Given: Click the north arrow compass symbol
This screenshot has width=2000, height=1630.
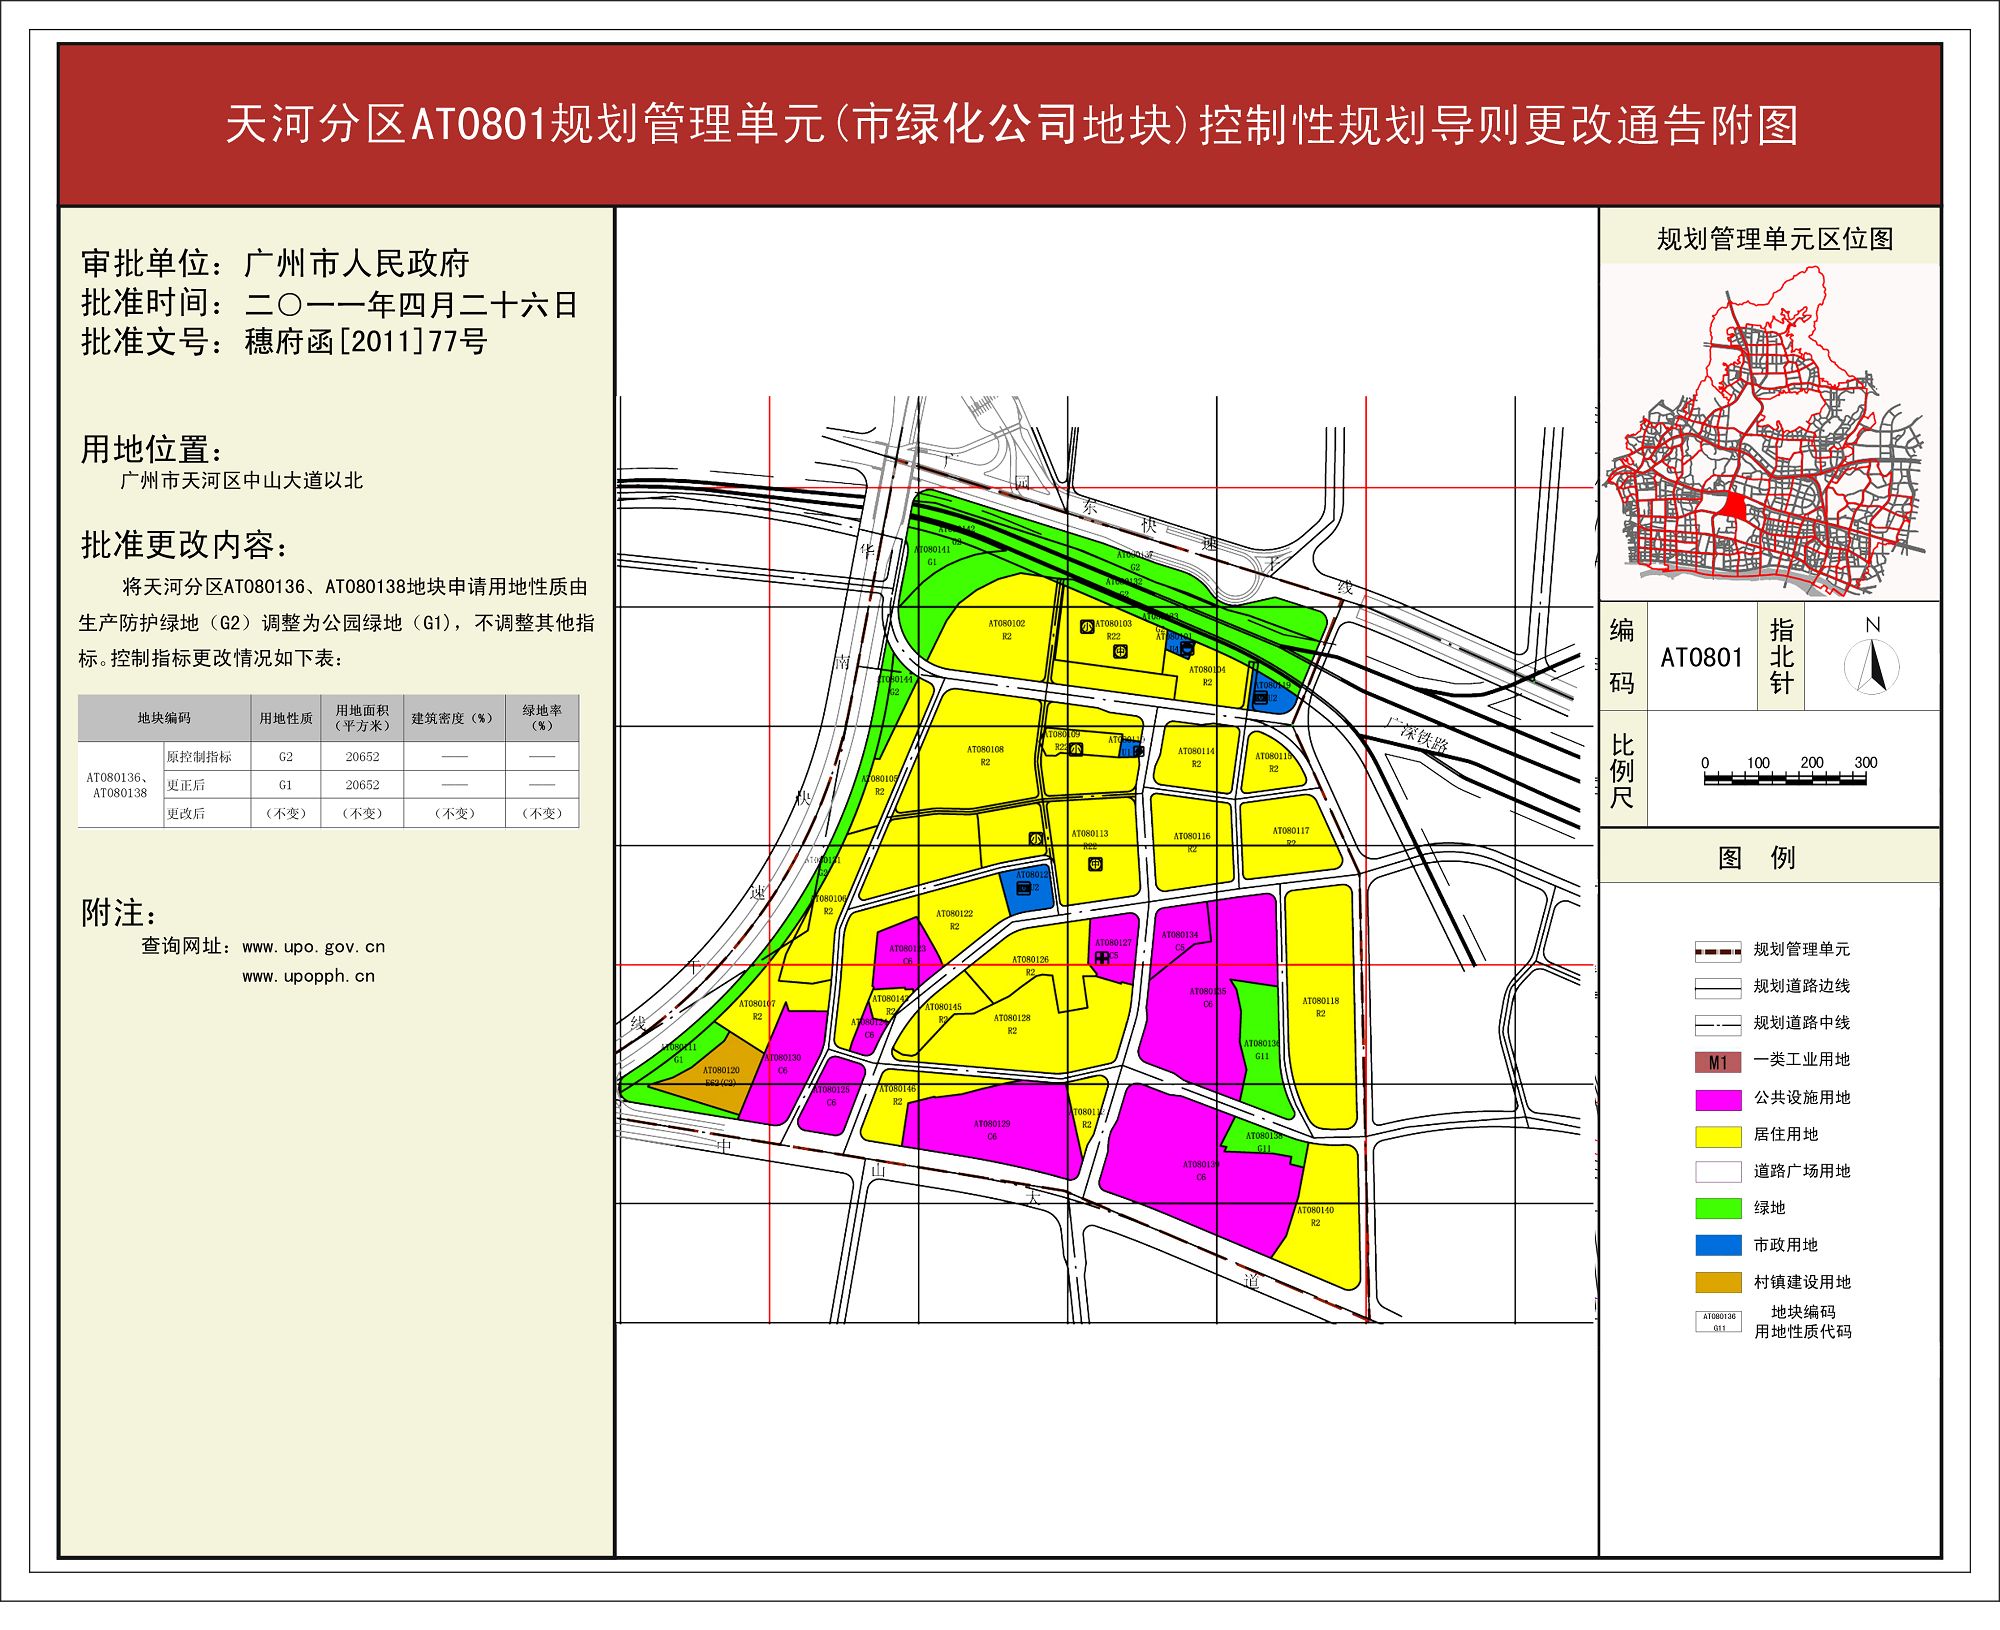Looking at the screenshot, I should point(1872,666).
